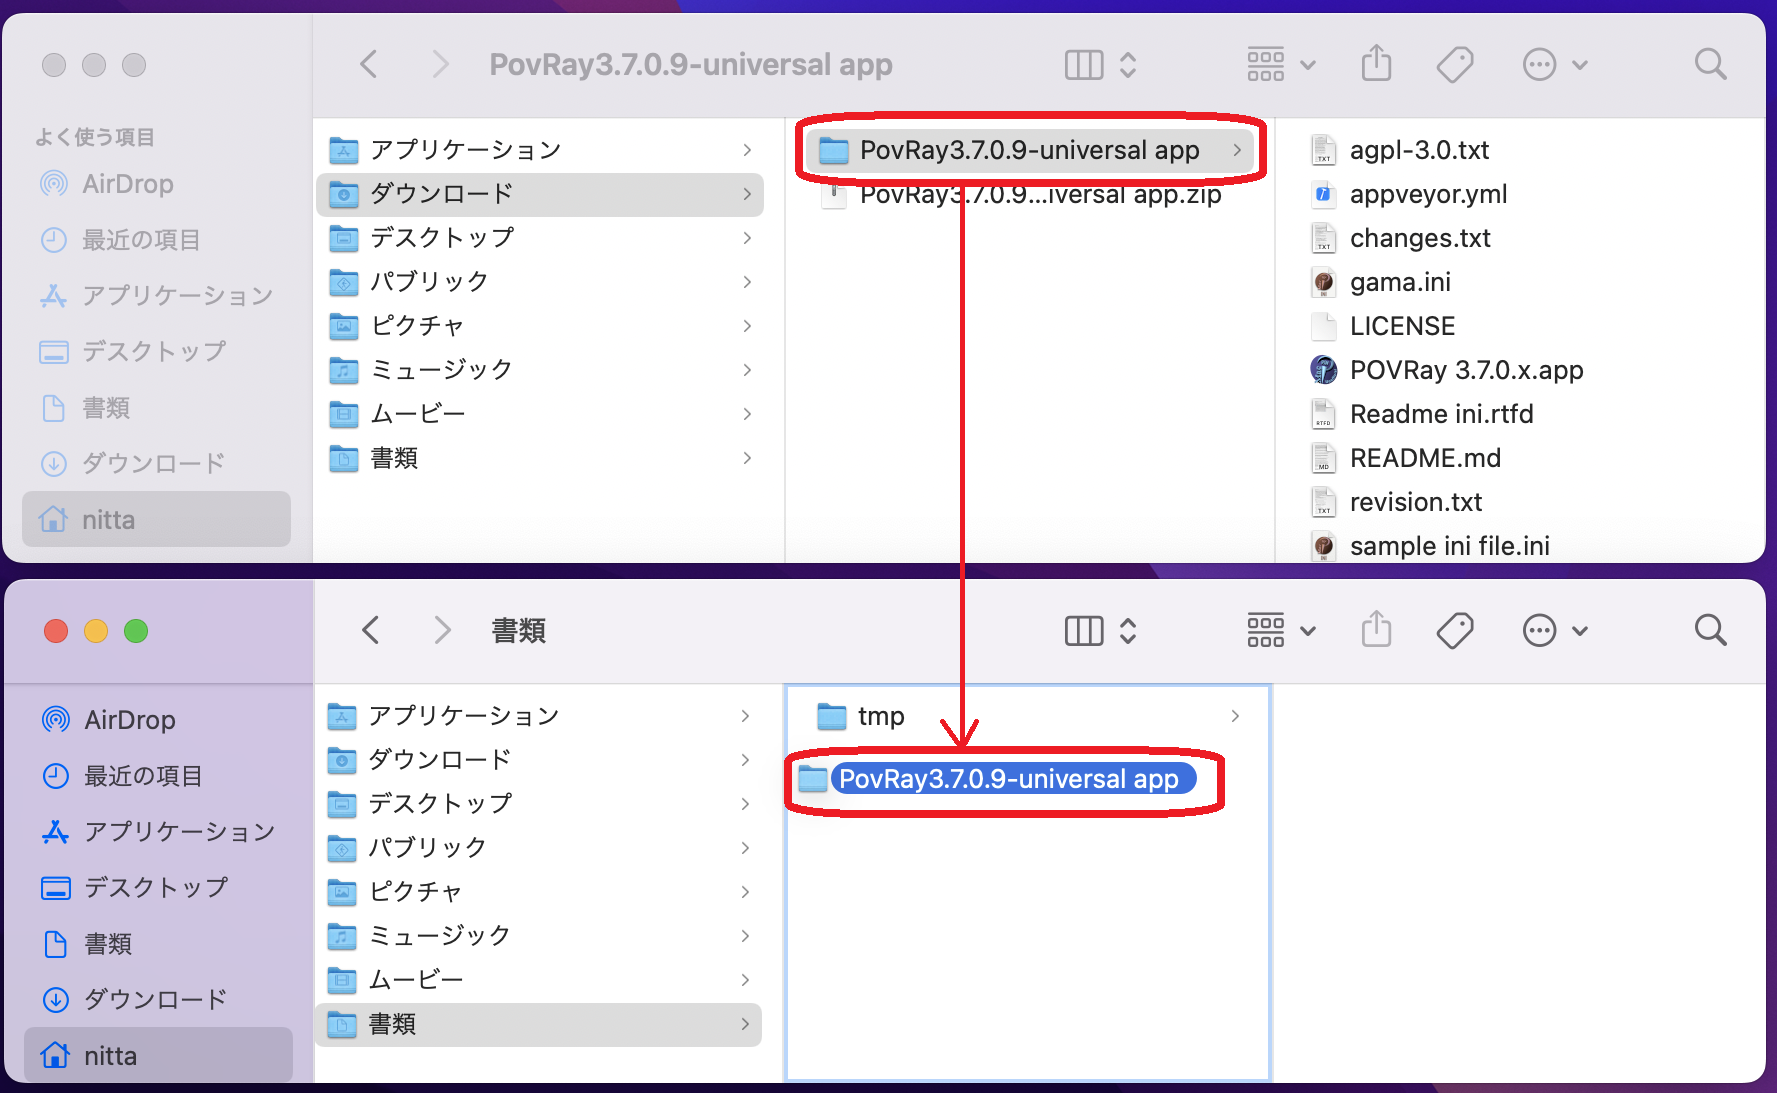1777x1093 pixels.
Task: Select nitta home in the 書類 window sidebar
Action: click(110, 1056)
